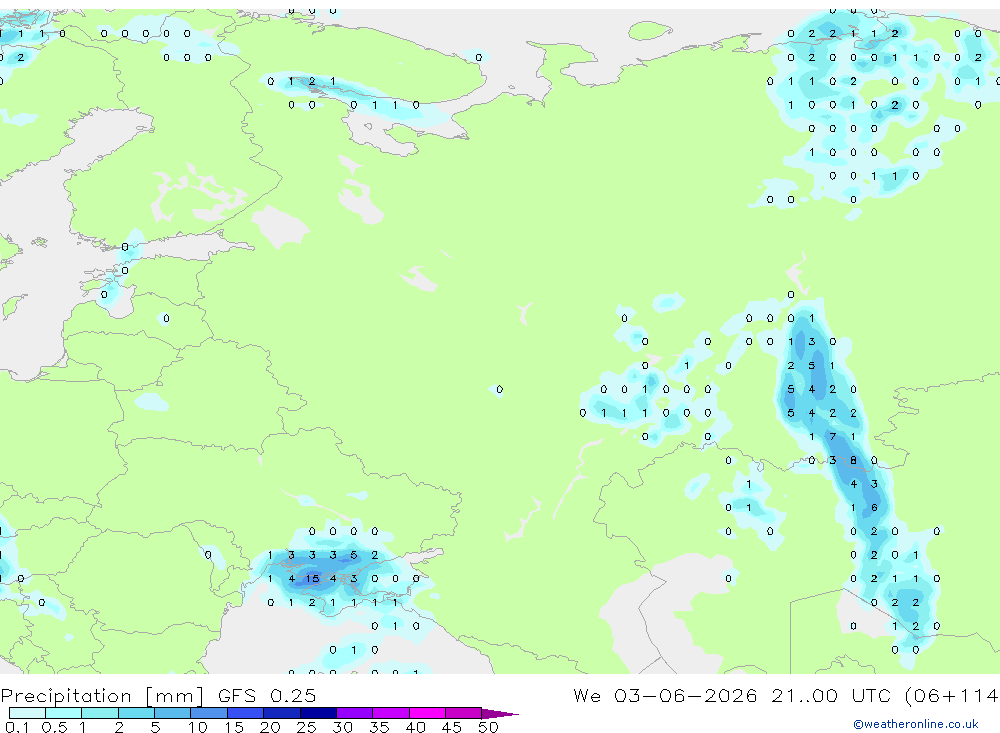Click the 0.1–0.5 mm legend color swatch
Image resolution: width=1000 pixels, height=733 pixels.
click(x=27, y=713)
